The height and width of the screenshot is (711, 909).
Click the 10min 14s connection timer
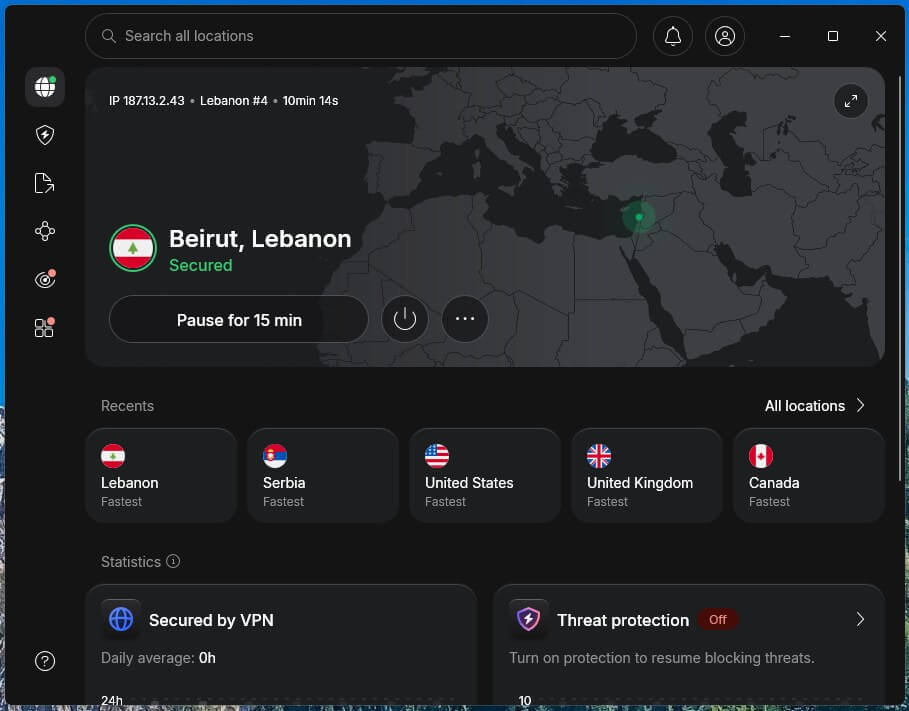point(310,101)
